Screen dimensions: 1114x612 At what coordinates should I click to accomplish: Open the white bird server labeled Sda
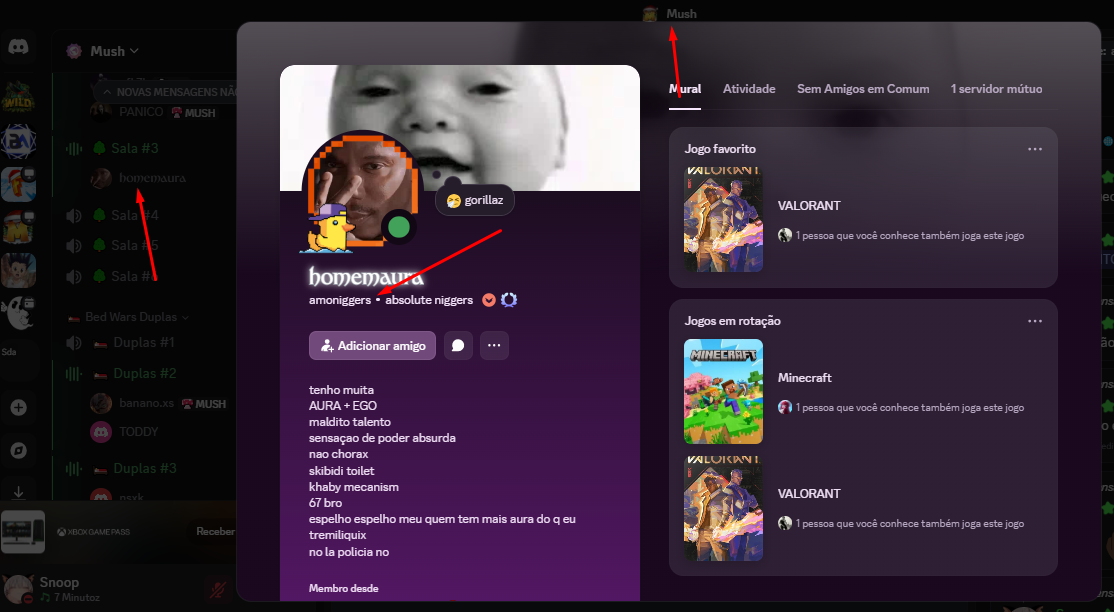18,313
